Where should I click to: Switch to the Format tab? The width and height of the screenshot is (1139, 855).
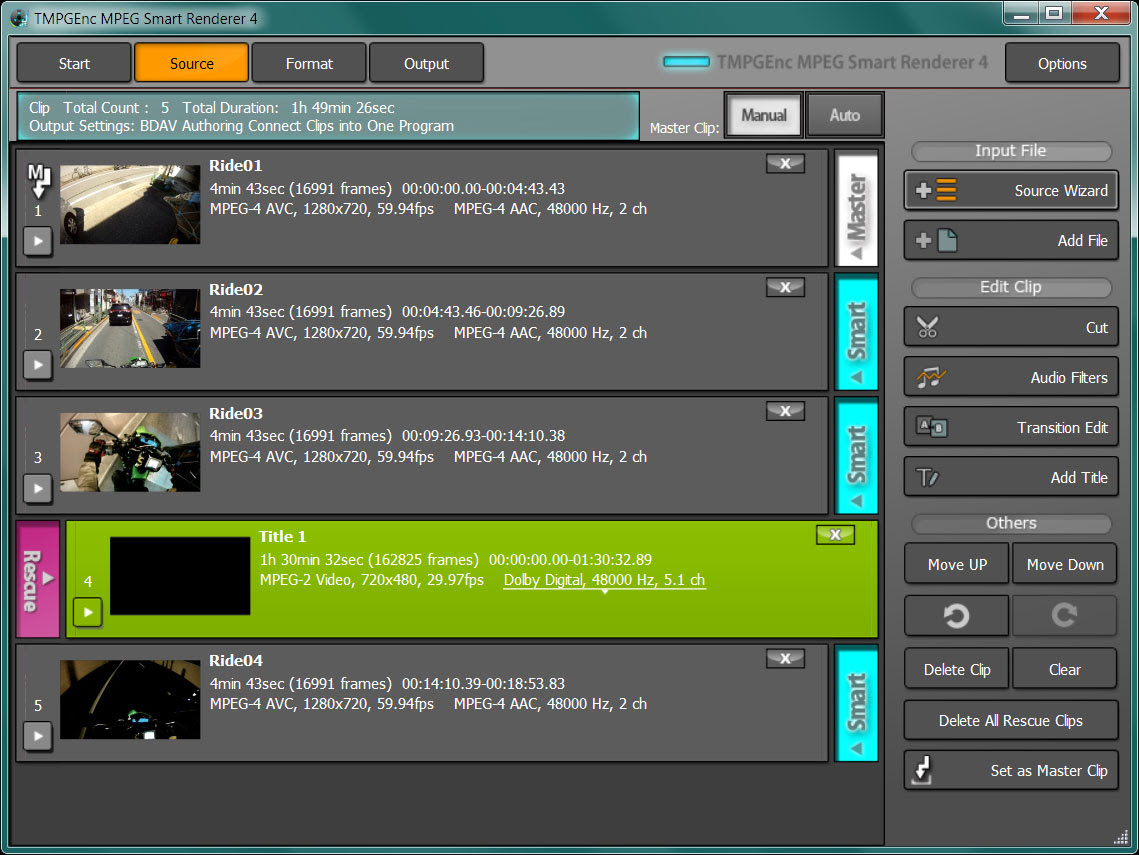pyautogui.click(x=309, y=63)
